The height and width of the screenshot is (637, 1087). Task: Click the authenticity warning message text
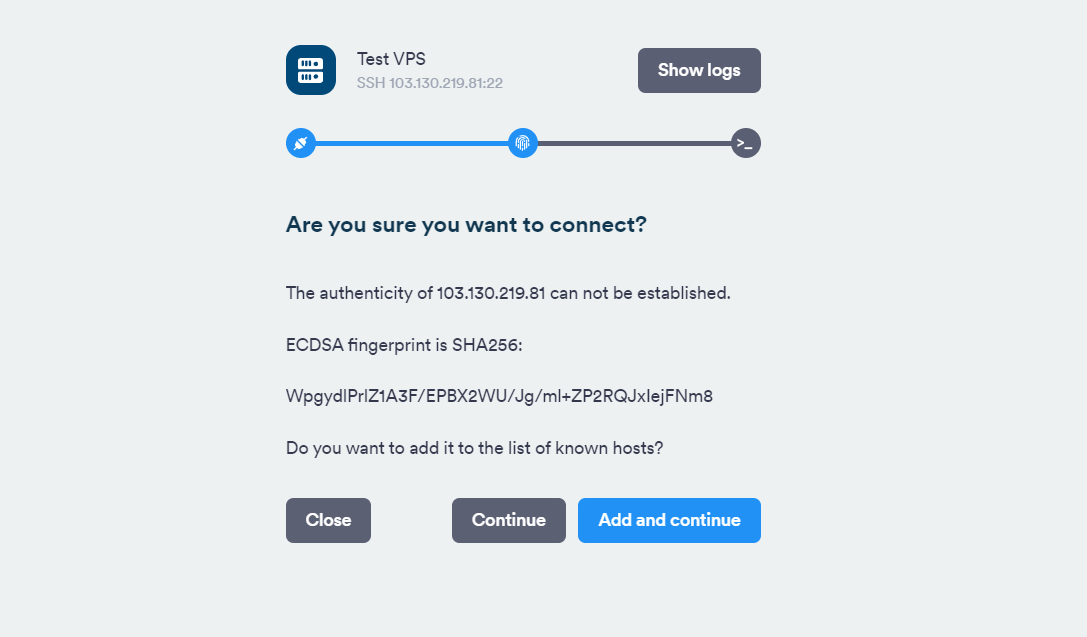(x=507, y=293)
